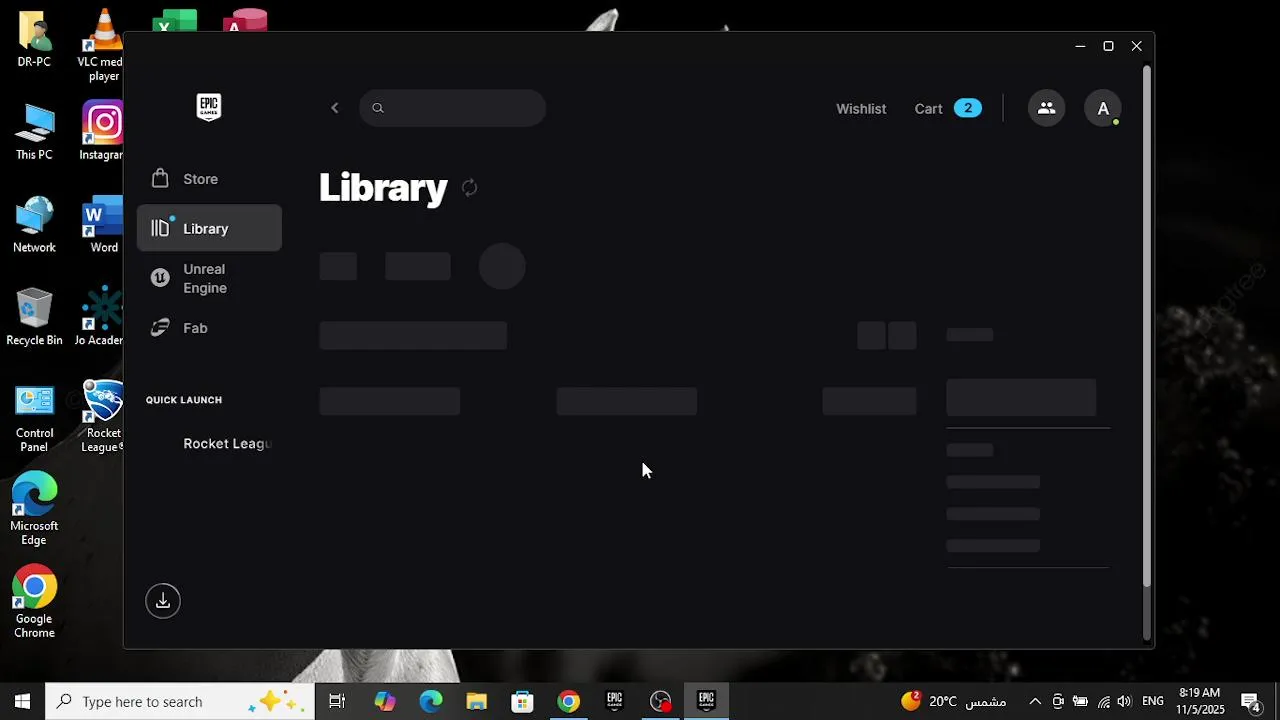Click the Epic Games logo
The image size is (1280, 720).
(209, 107)
